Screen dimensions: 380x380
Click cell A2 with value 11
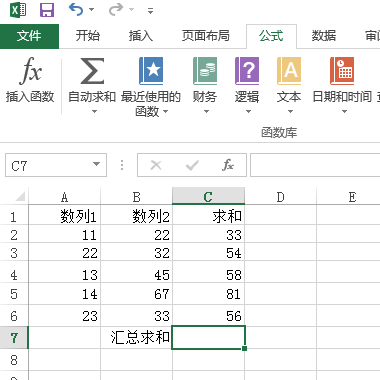coord(64,235)
